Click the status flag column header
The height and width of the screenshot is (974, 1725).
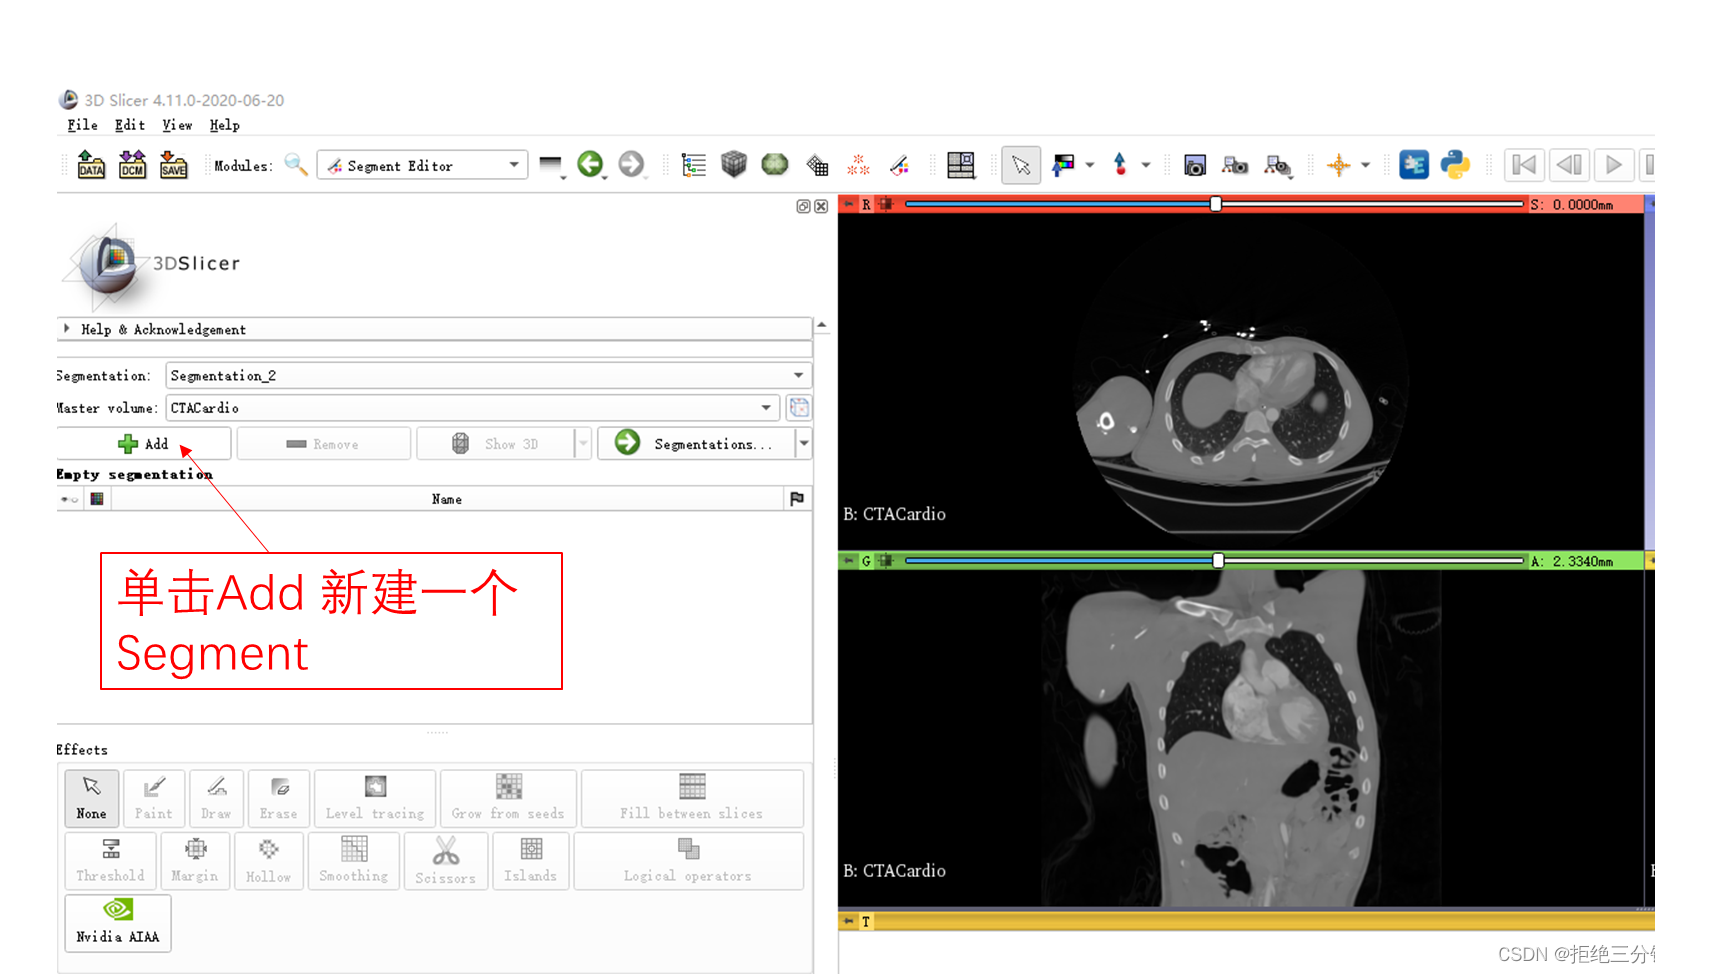[797, 499]
